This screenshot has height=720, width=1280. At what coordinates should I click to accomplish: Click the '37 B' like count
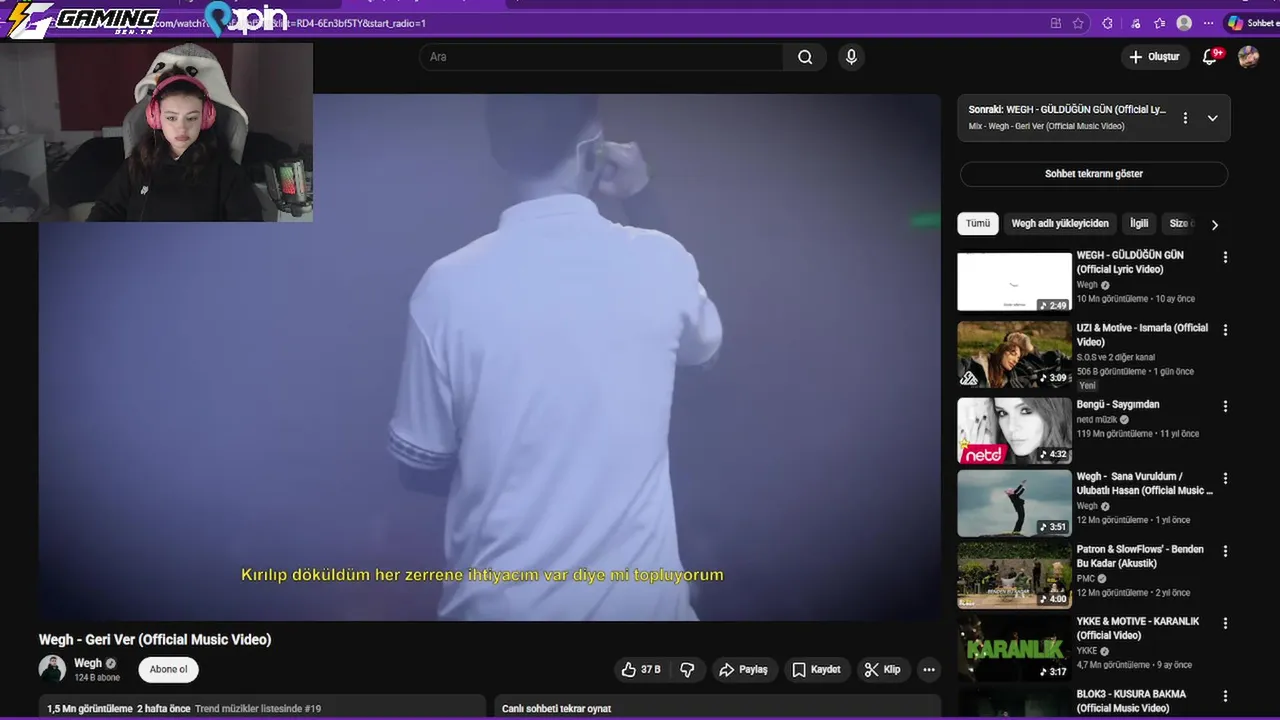tap(651, 670)
